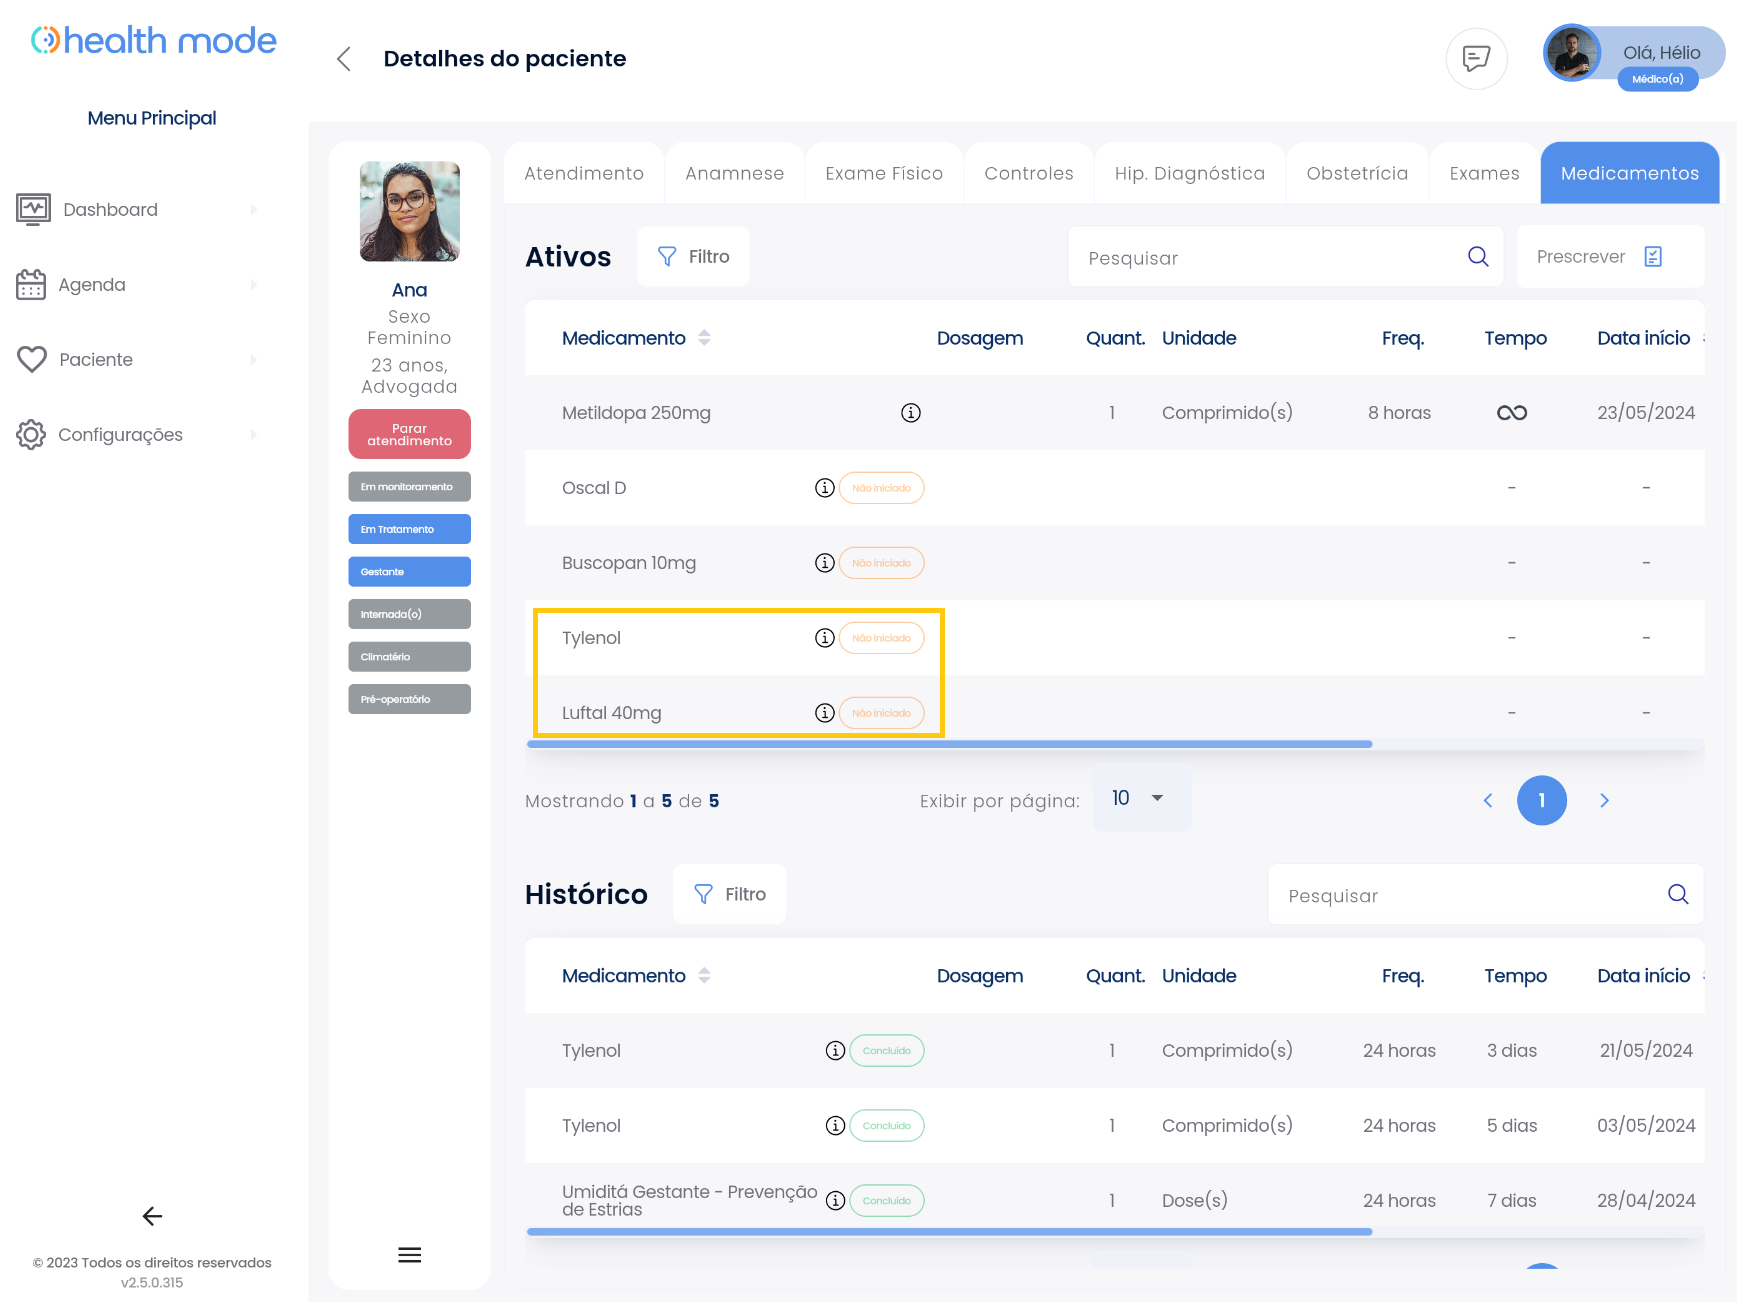Switch to the Exame Físico tab

click(x=884, y=174)
